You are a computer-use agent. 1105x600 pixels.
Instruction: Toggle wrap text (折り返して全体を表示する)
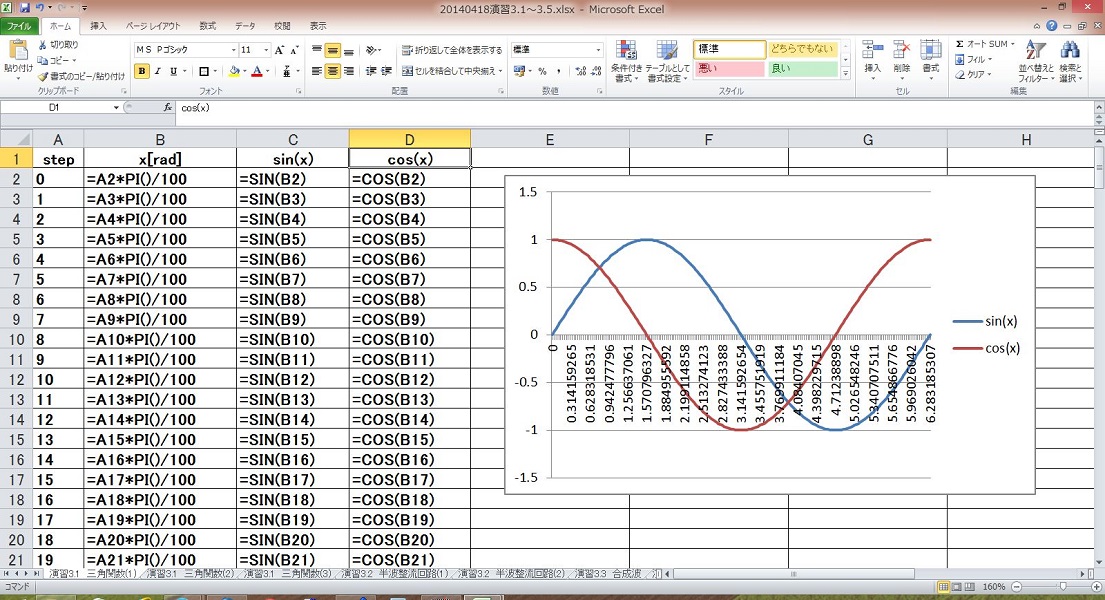pos(452,50)
